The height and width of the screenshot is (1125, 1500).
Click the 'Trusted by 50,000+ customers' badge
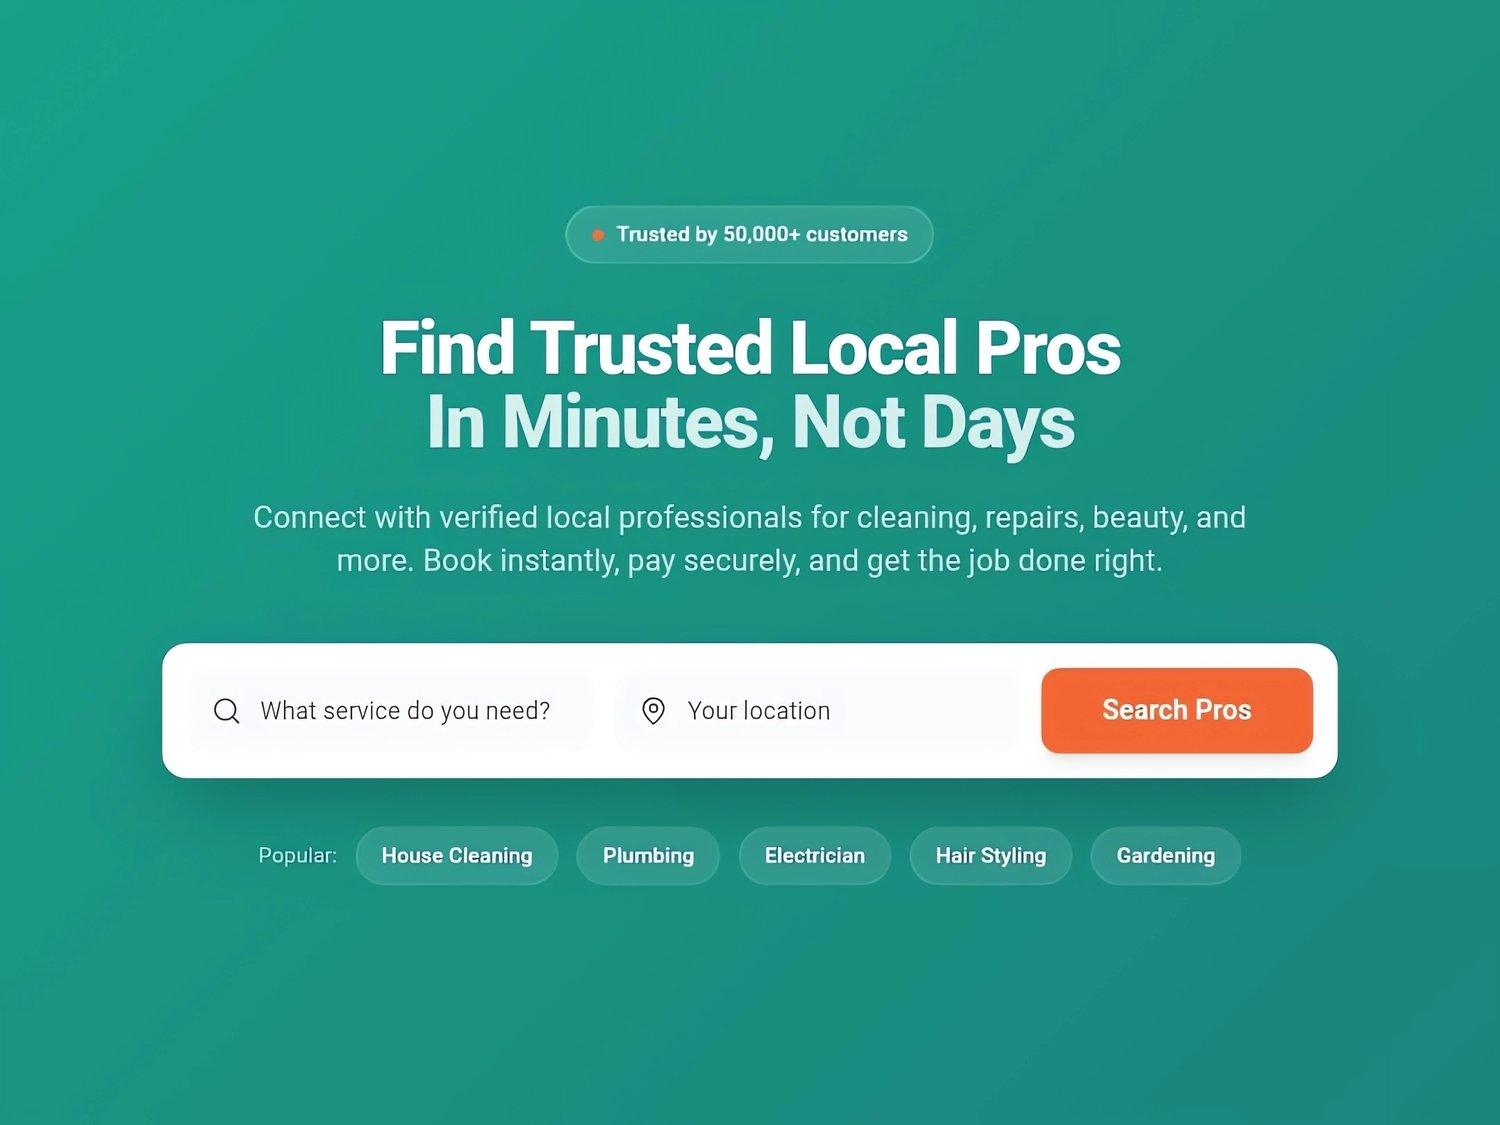pyautogui.click(x=749, y=235)
